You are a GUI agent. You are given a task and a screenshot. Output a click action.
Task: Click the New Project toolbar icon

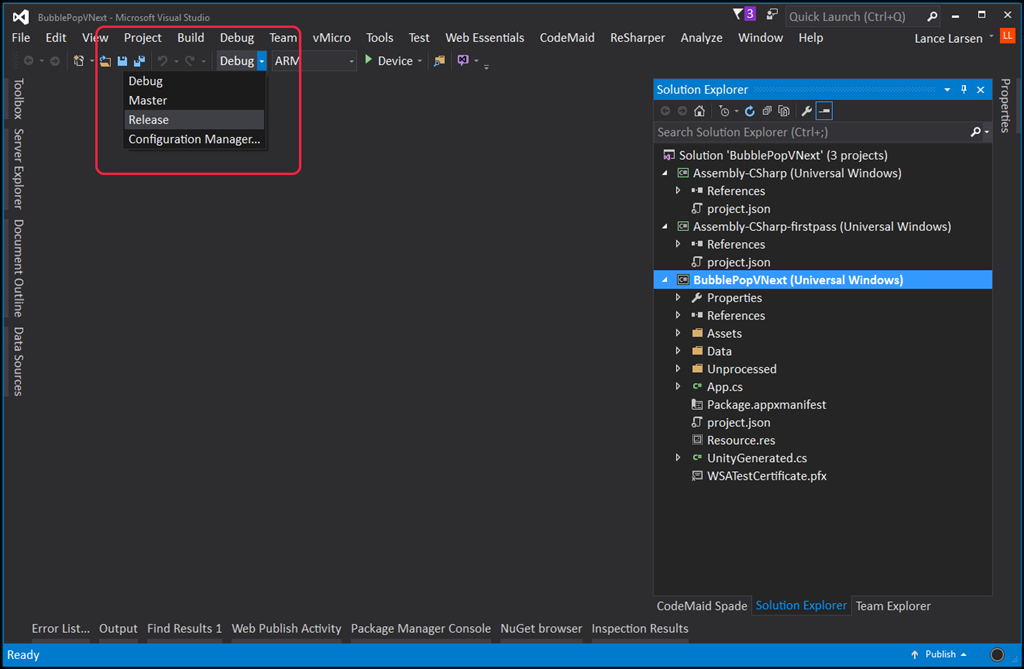[78, 61]
